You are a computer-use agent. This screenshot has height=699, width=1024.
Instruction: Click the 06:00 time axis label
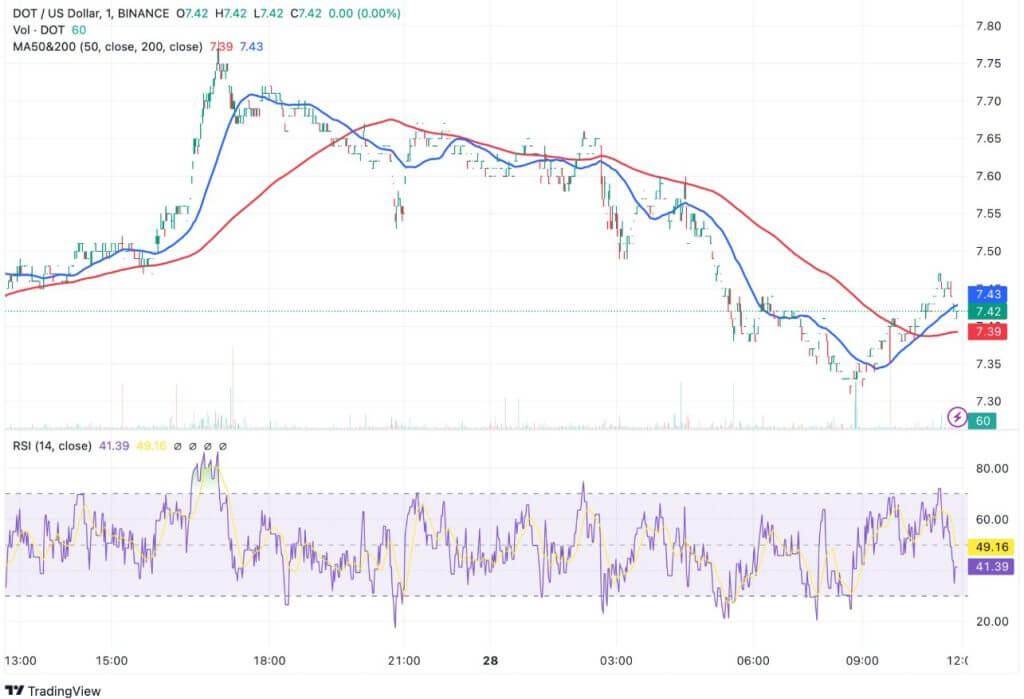[x=753, y=660]
